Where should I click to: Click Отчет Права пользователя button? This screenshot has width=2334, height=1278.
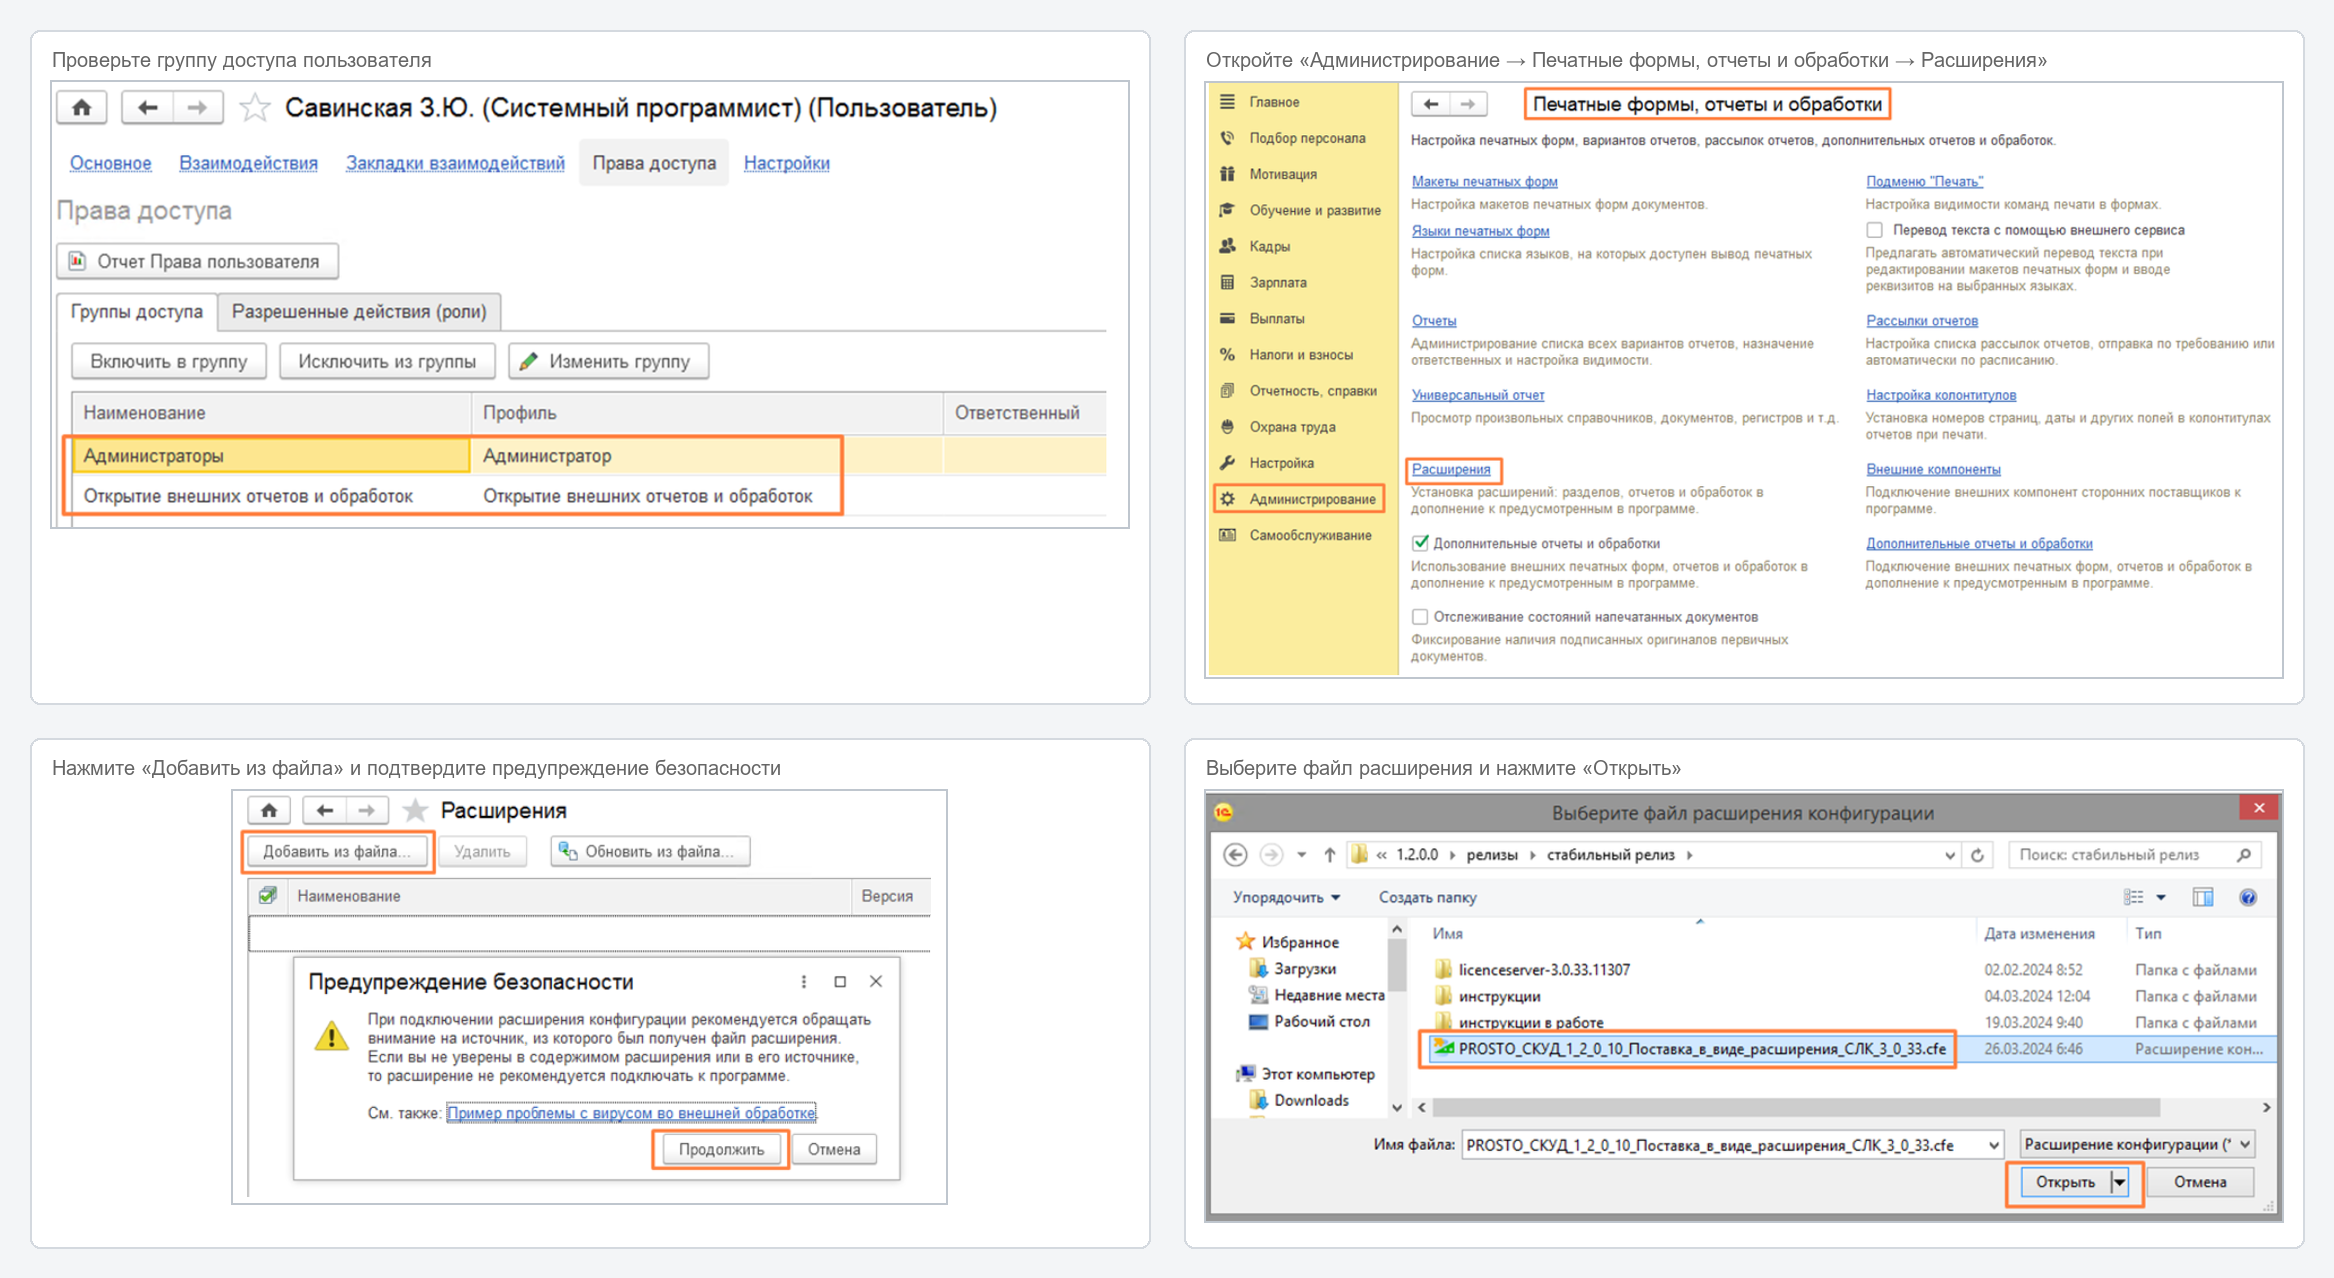(198, 262)
